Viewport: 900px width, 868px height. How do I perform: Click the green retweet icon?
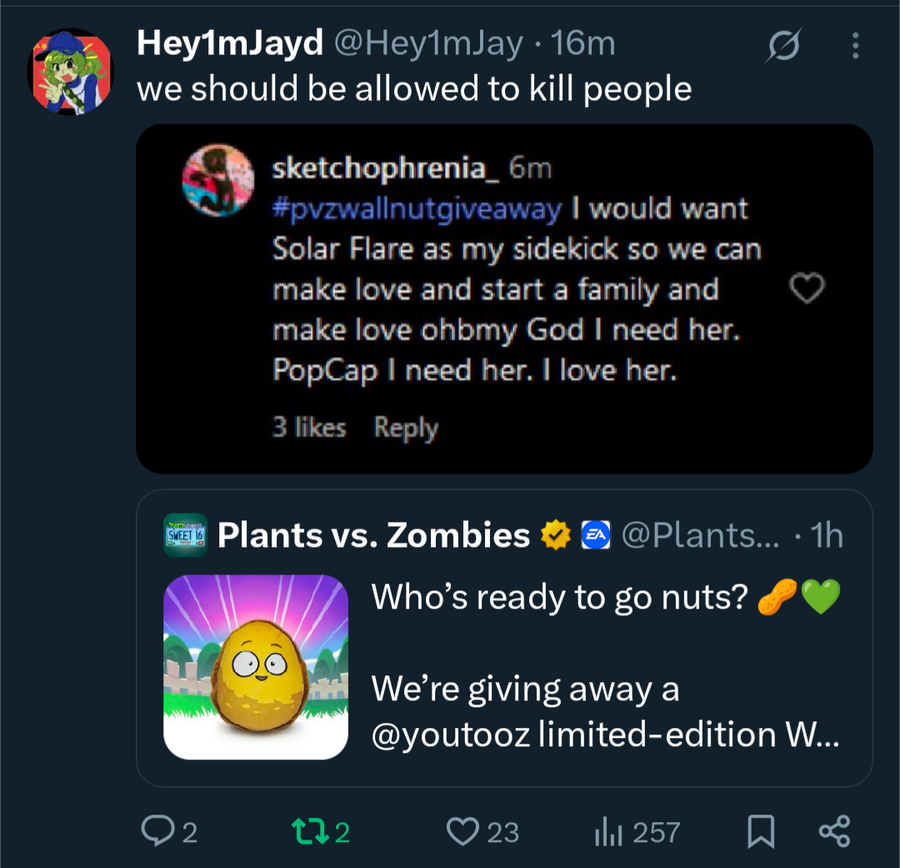(x=304, y=830)
